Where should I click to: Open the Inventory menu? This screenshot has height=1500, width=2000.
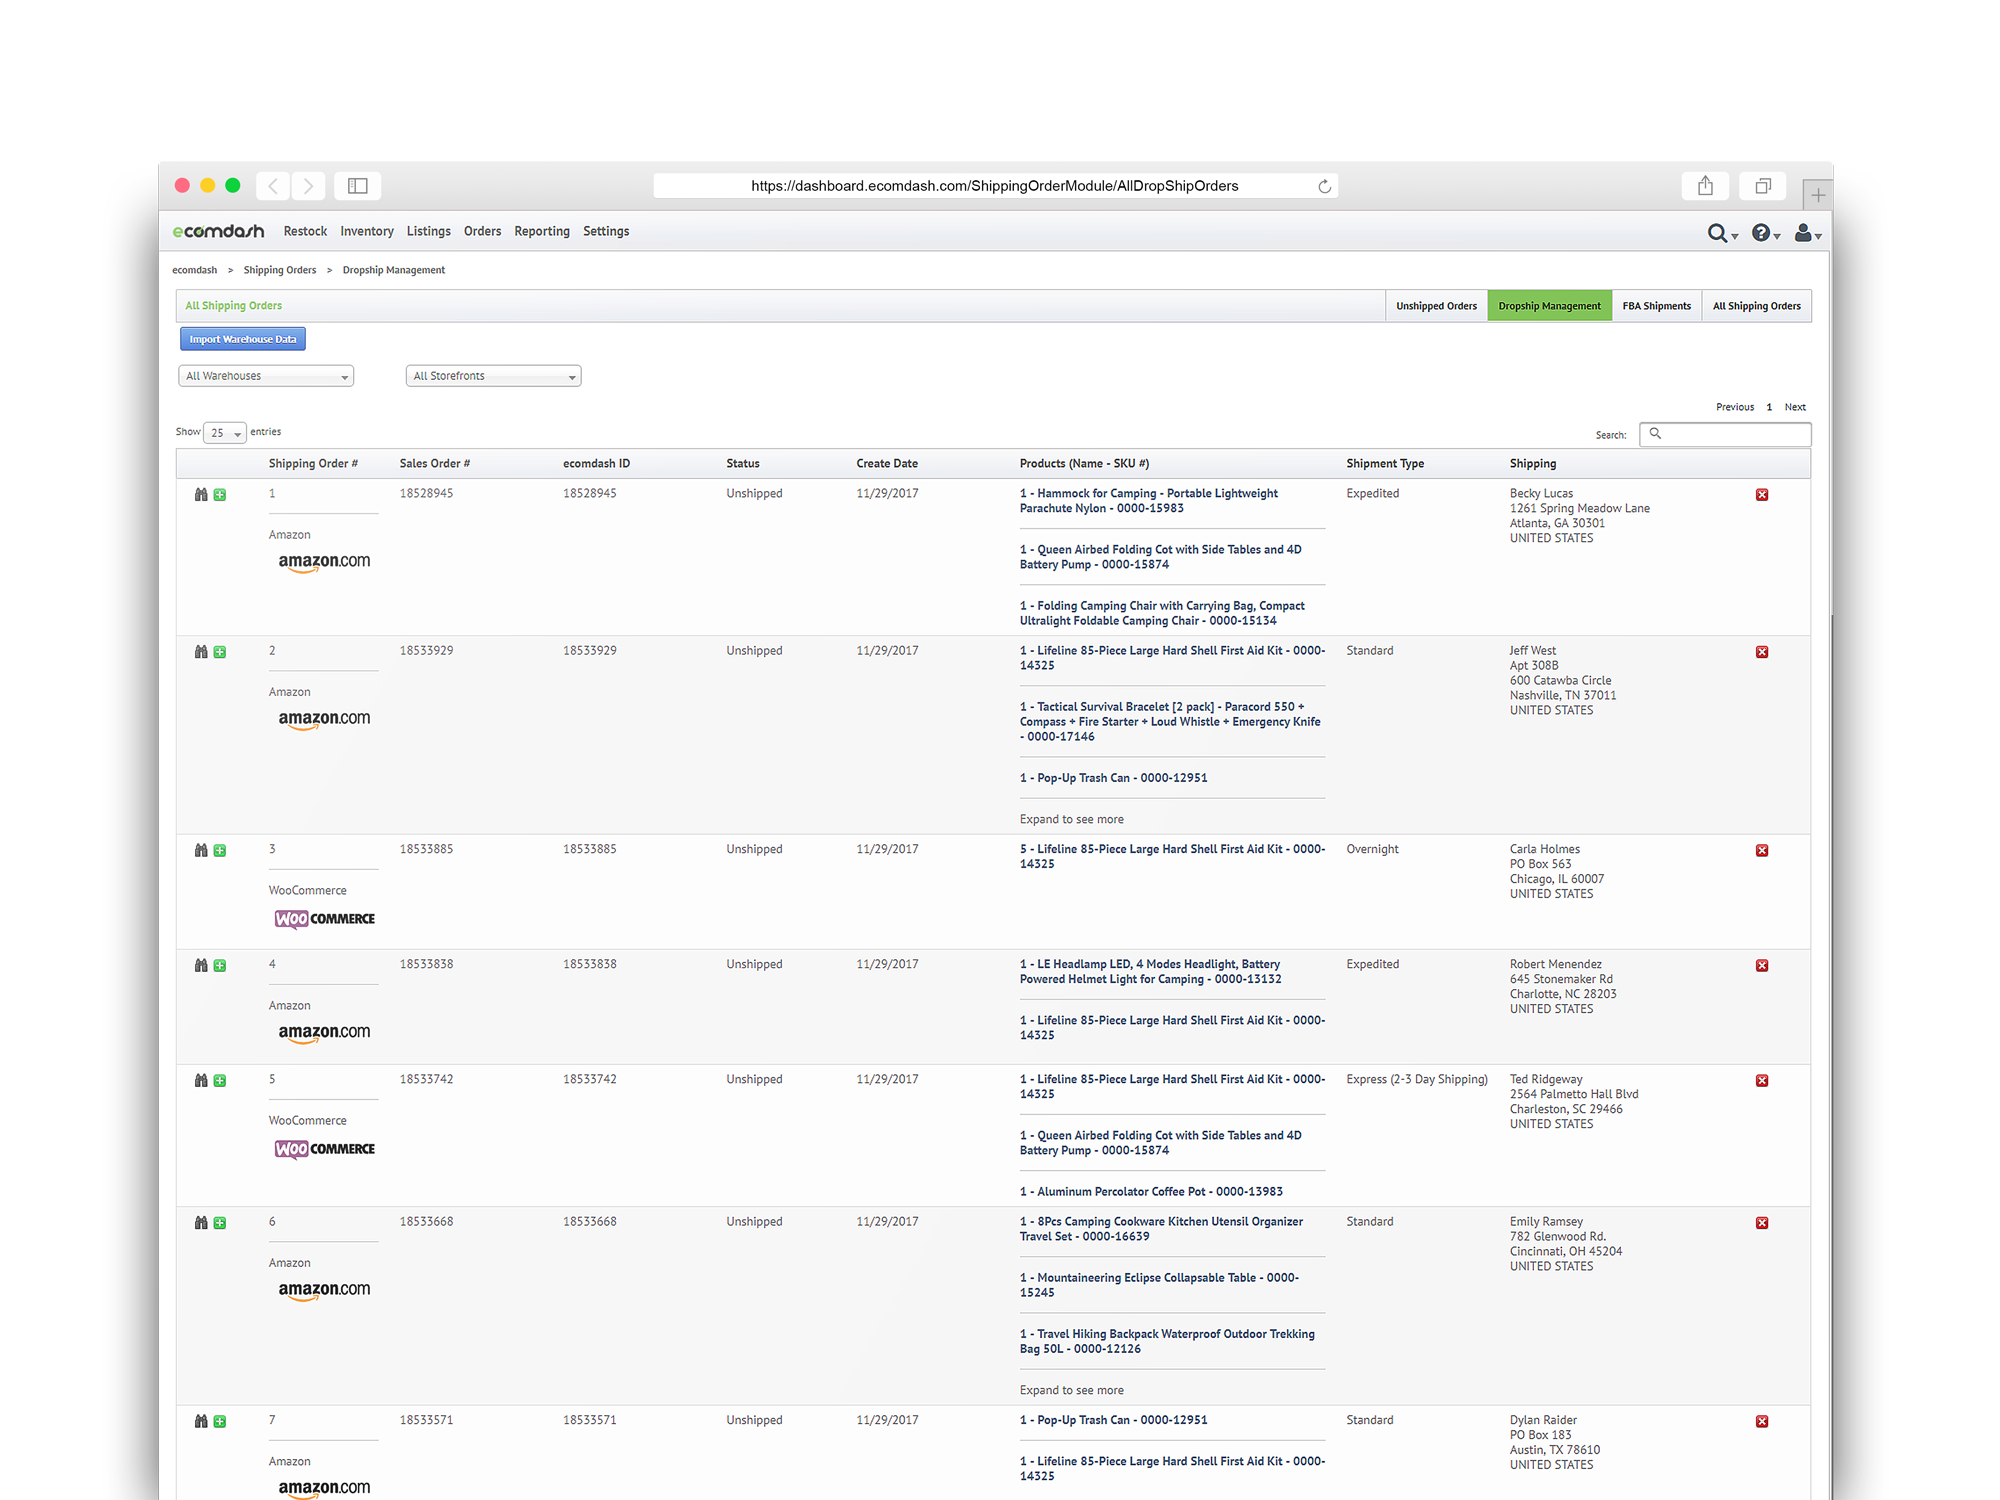[x=366, y=231]
